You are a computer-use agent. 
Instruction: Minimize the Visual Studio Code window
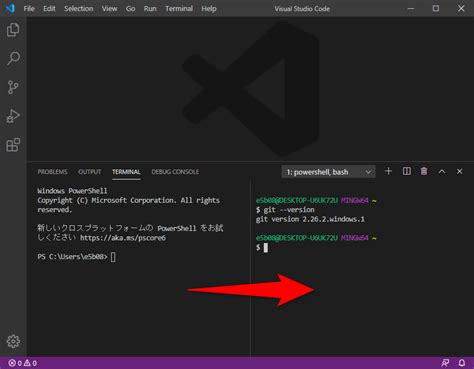[411, 8]
